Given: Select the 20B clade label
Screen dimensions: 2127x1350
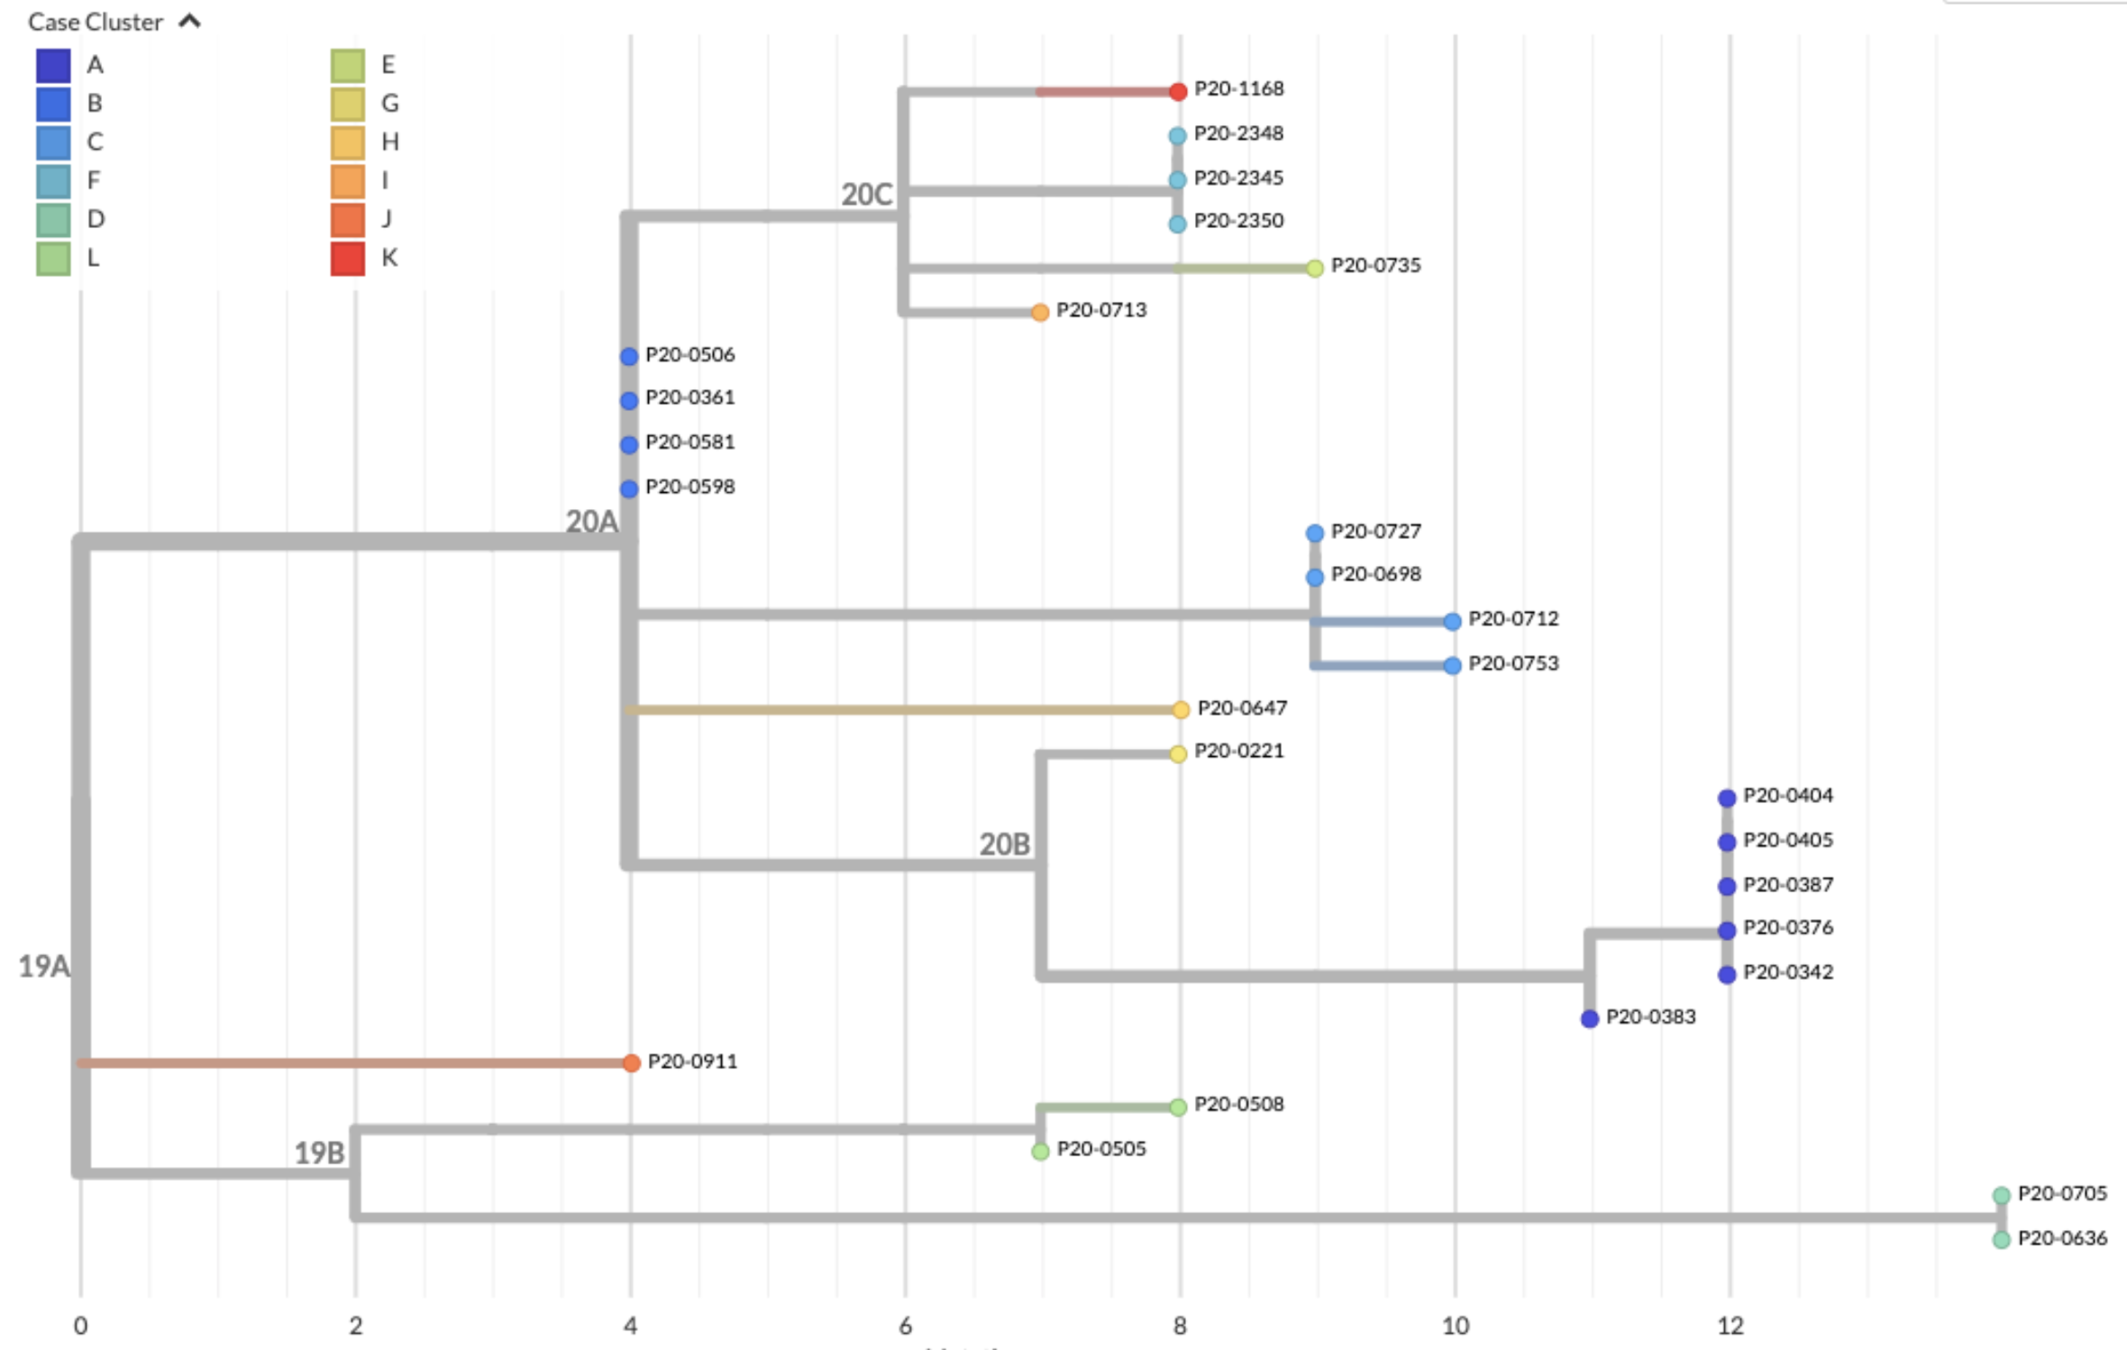Looking at the screenshot, I should coord(1004,845).
